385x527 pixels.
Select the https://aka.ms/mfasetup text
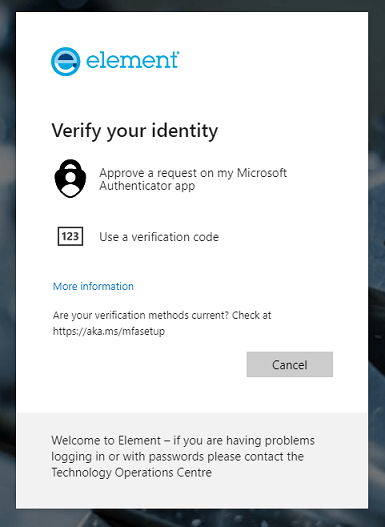(x=109, y=331)
